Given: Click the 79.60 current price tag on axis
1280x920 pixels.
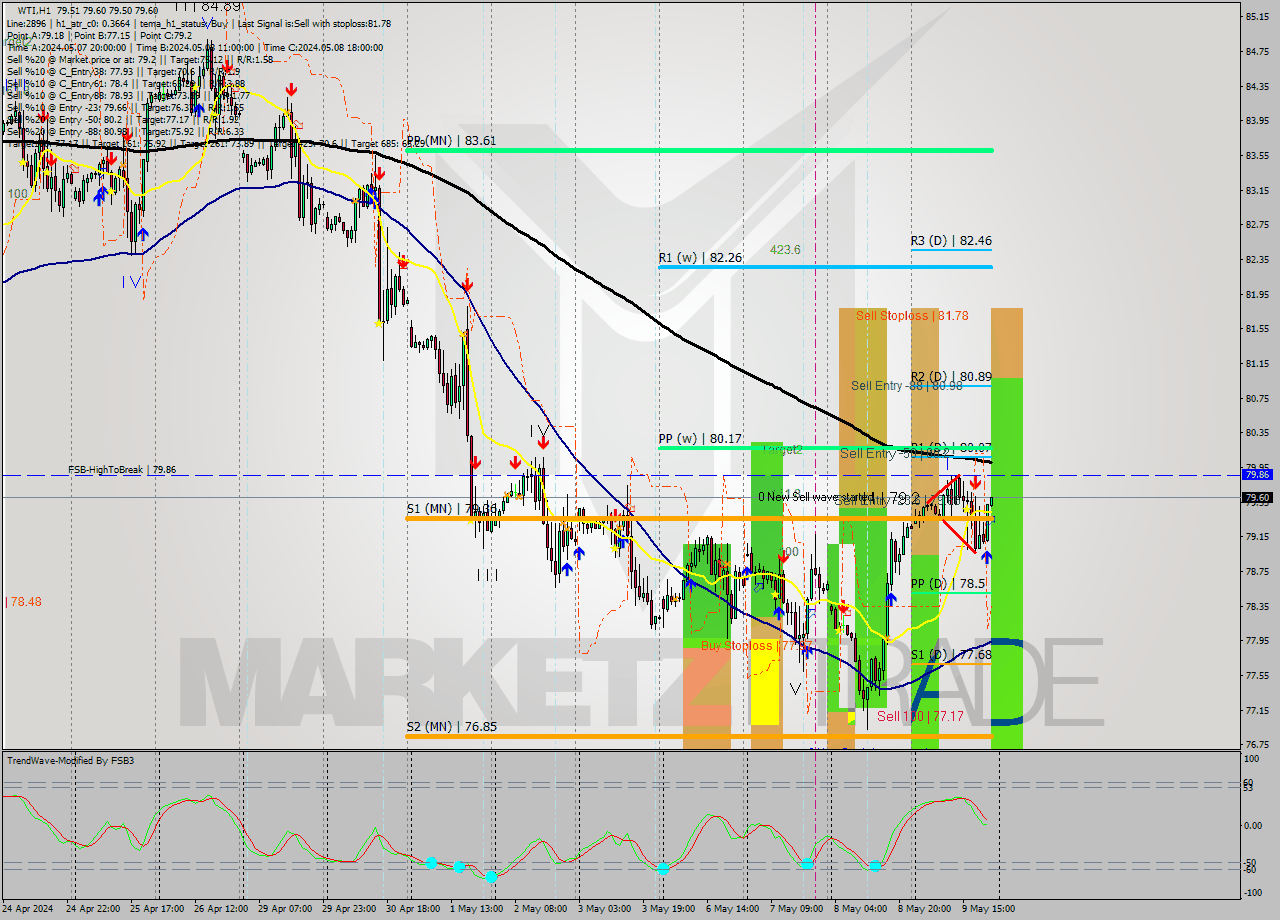Looking at the screenshot, I should (1257, 498).
